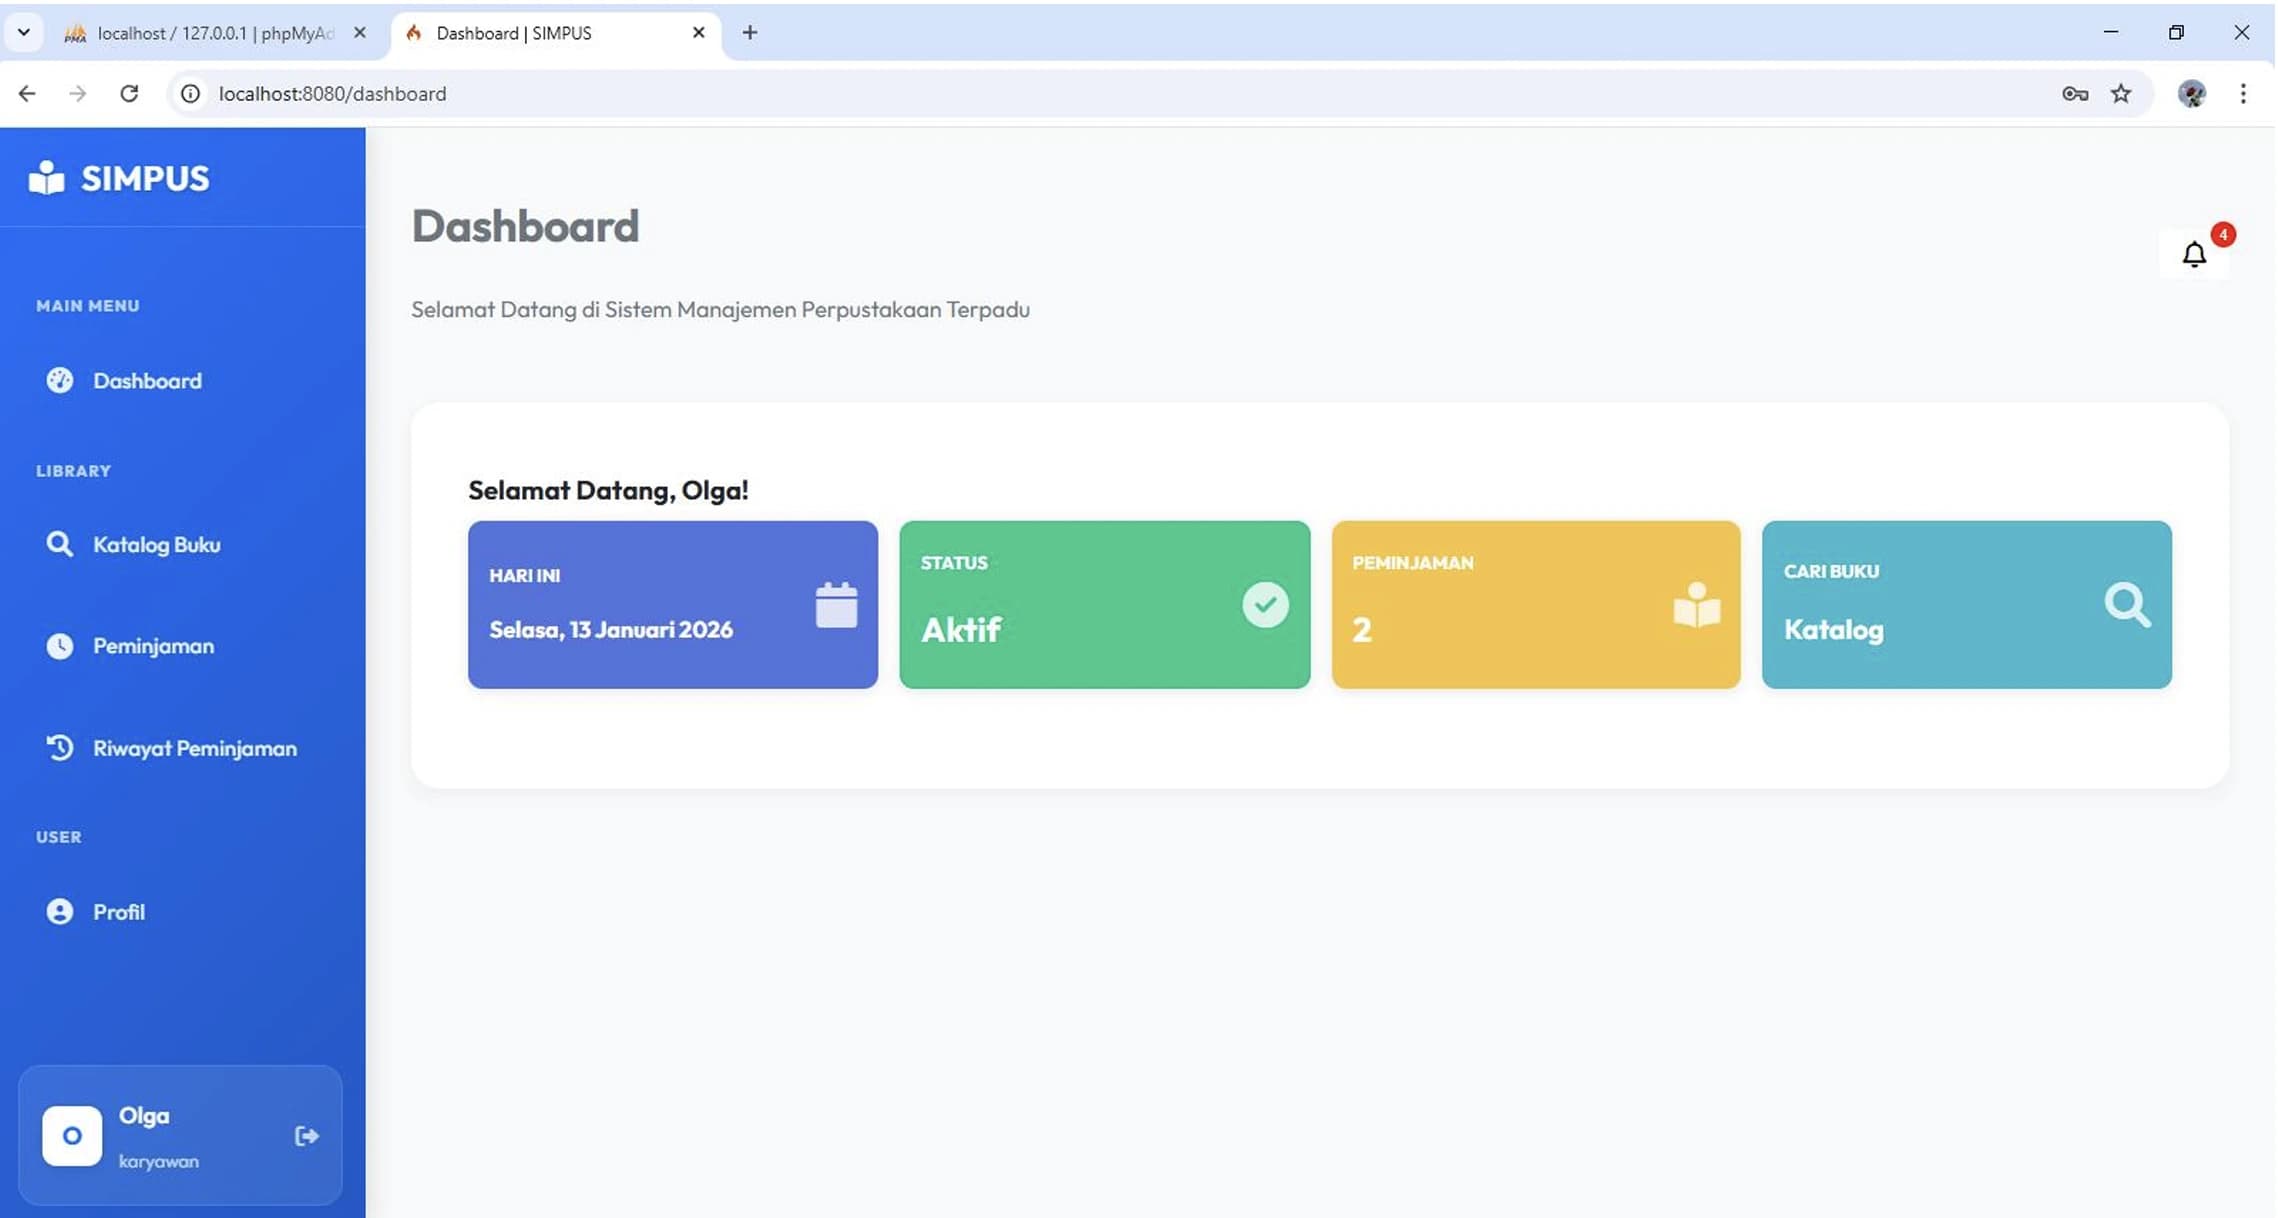Click the site information icon in address bar
2278x1218 pixels.
190,93
